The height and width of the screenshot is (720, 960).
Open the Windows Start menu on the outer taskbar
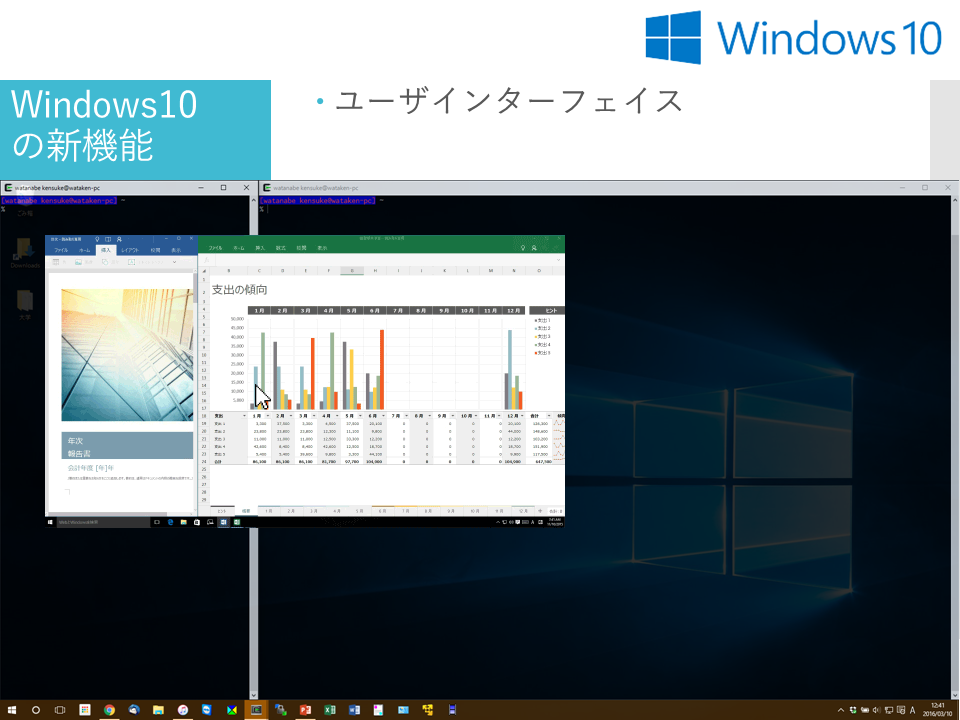12,710
